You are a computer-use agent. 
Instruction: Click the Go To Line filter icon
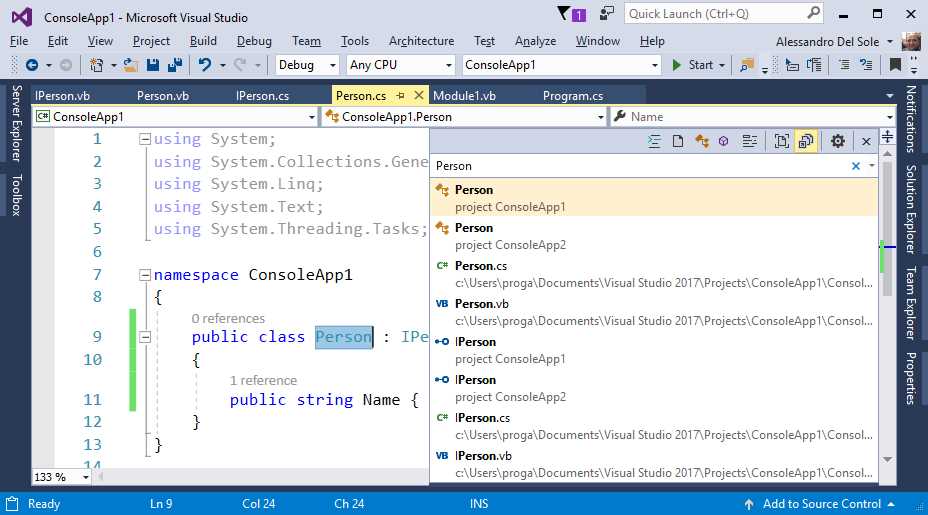coord(654,141)
